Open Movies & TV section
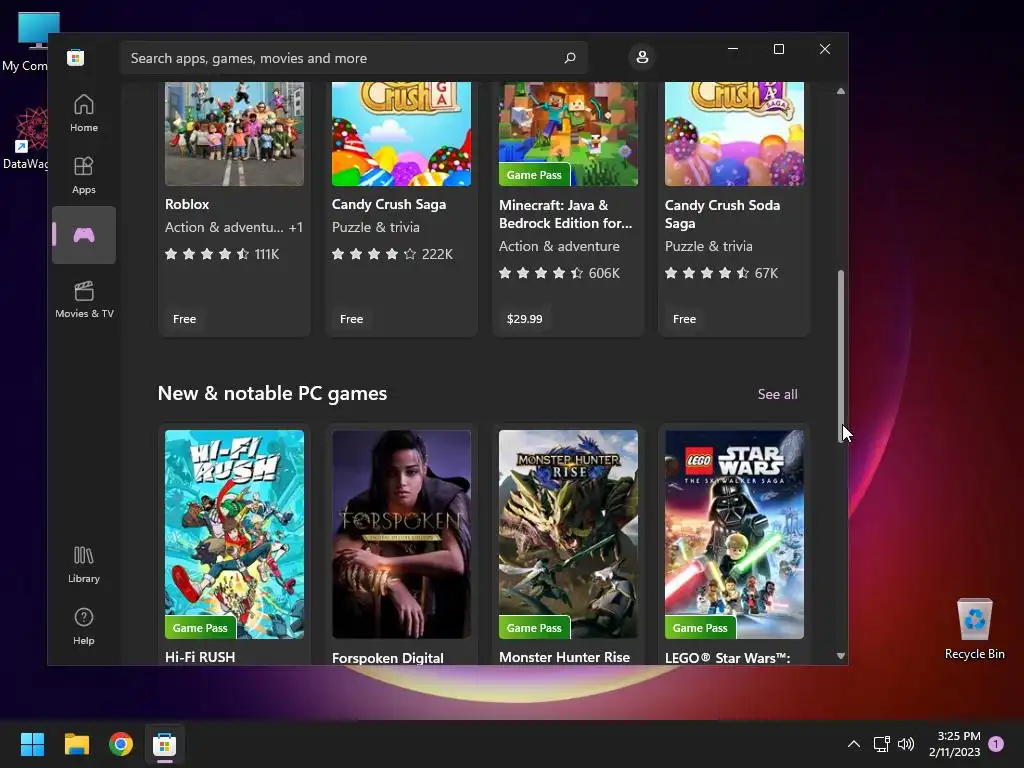 (x=84, y=299)
